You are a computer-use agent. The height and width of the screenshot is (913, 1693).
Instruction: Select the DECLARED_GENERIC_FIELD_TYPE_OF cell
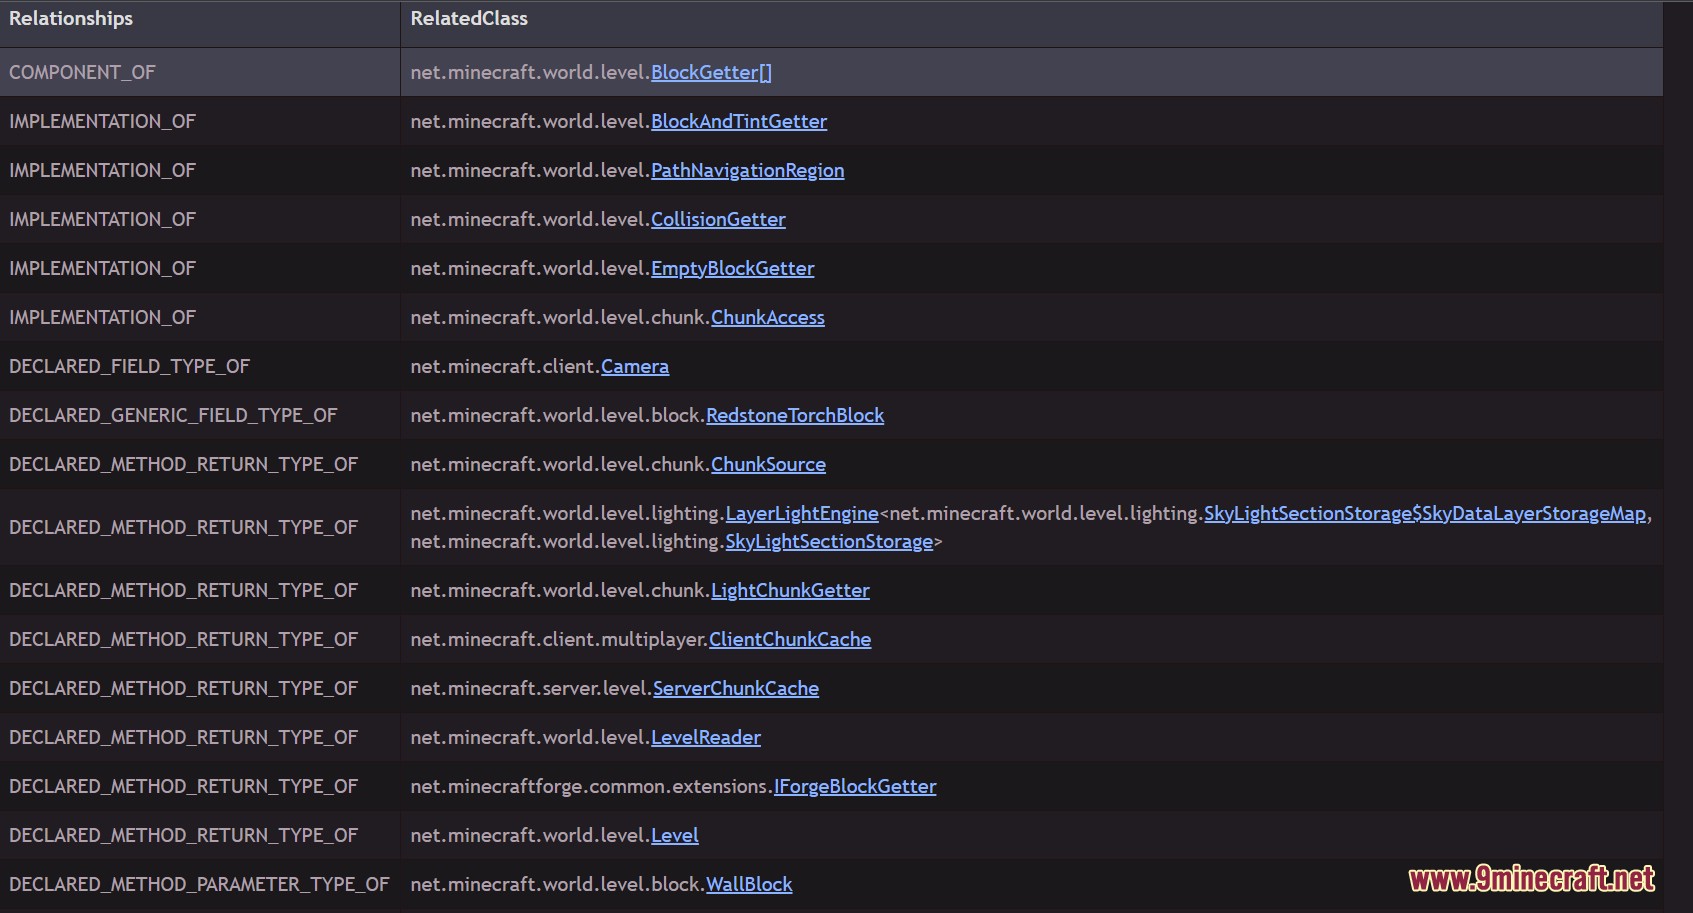pyautogui.click(x=200, y=415)
